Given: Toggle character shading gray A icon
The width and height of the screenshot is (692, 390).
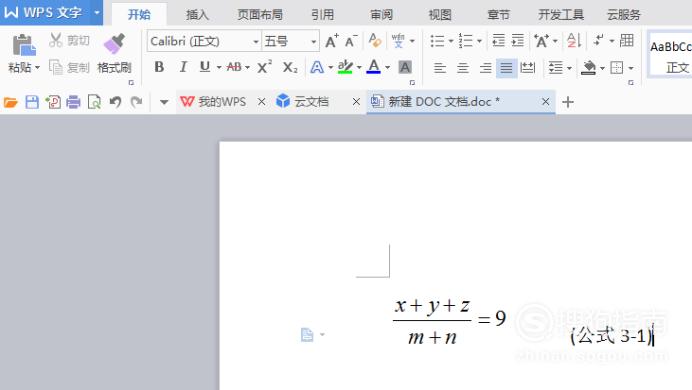Looking at the screenshot, I should 405,68.
